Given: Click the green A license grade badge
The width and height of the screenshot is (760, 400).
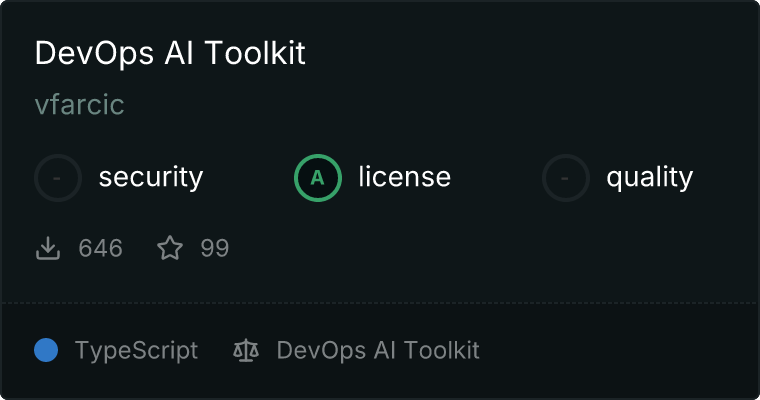Looking at the screenshot, I should (318, 178).
